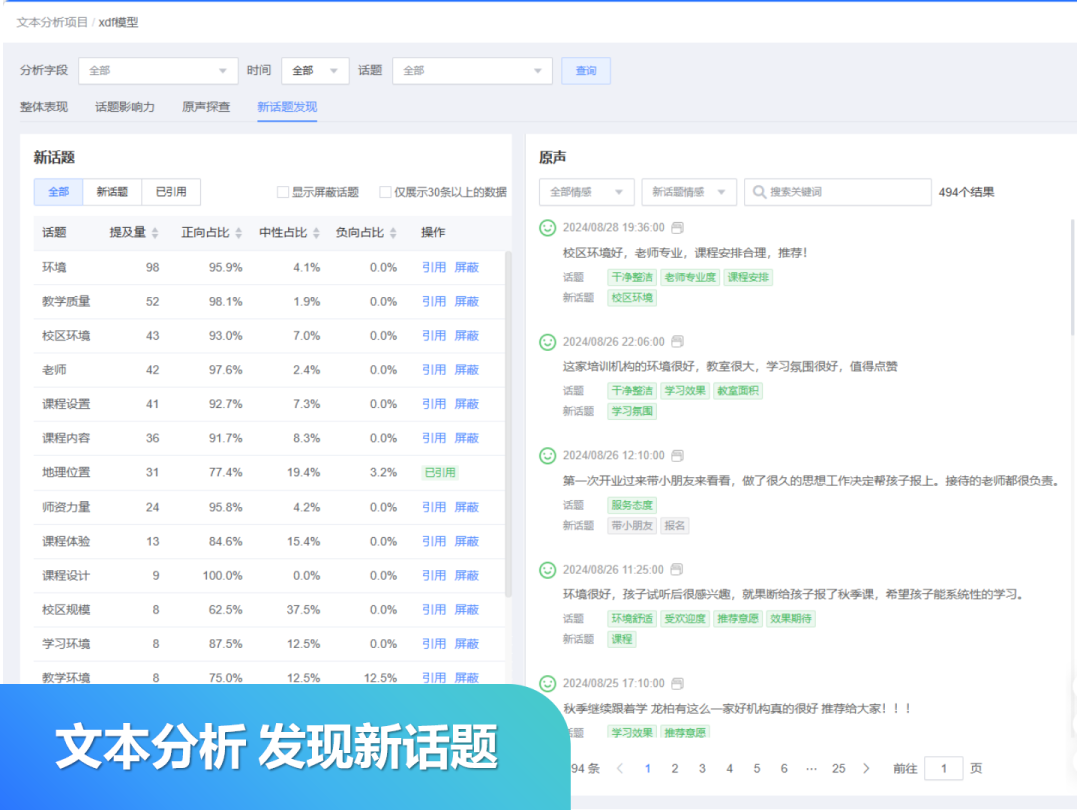Click the detail icon beside 2024/08/28 19:36:00
Viewport: 1080px width, 810px height.
click(x=677, y=227)
